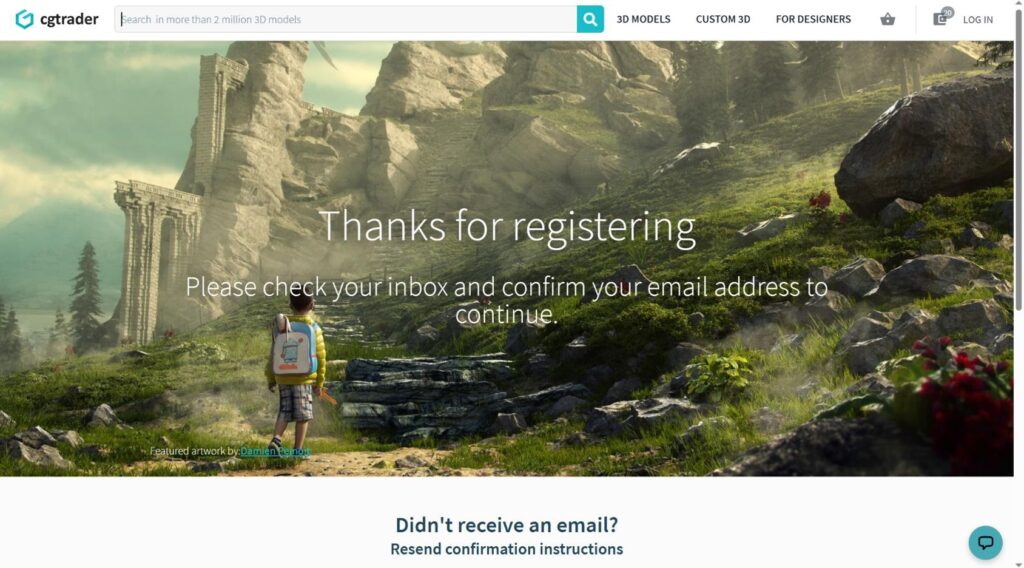Screen dimensions: 1024x568
Task: Focus the 3D models search field
Action: coord(345,20)
